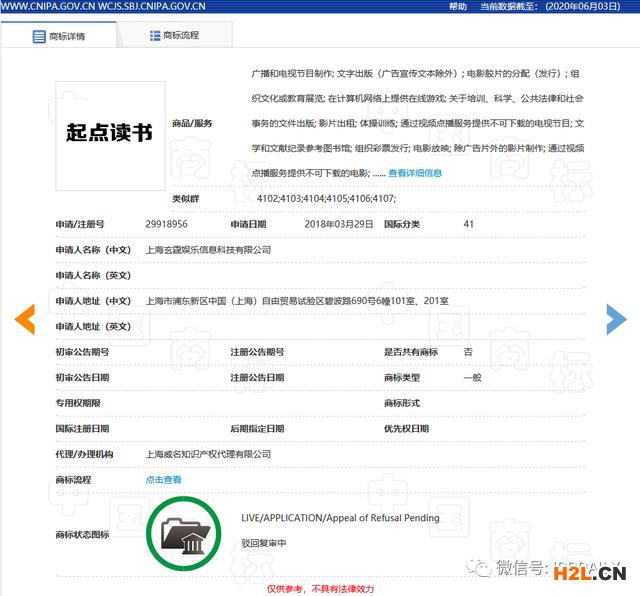The height and width of the screenshot is (596, 640).
Task: Select status text LIVE/APPLICATION/Appeal of Refusal Pending
Action: pos(340,518)
